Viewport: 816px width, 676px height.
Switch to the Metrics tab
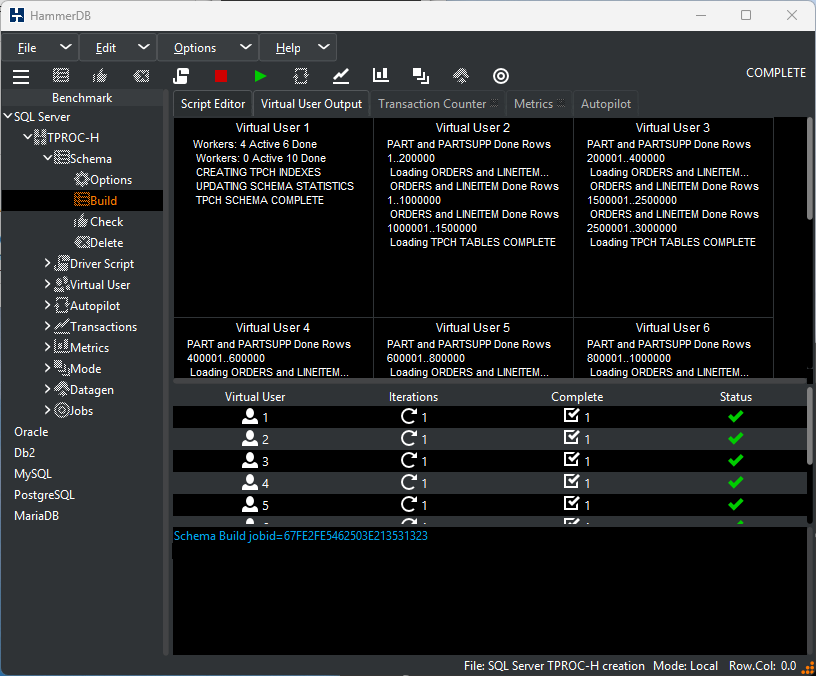point(539,104)
